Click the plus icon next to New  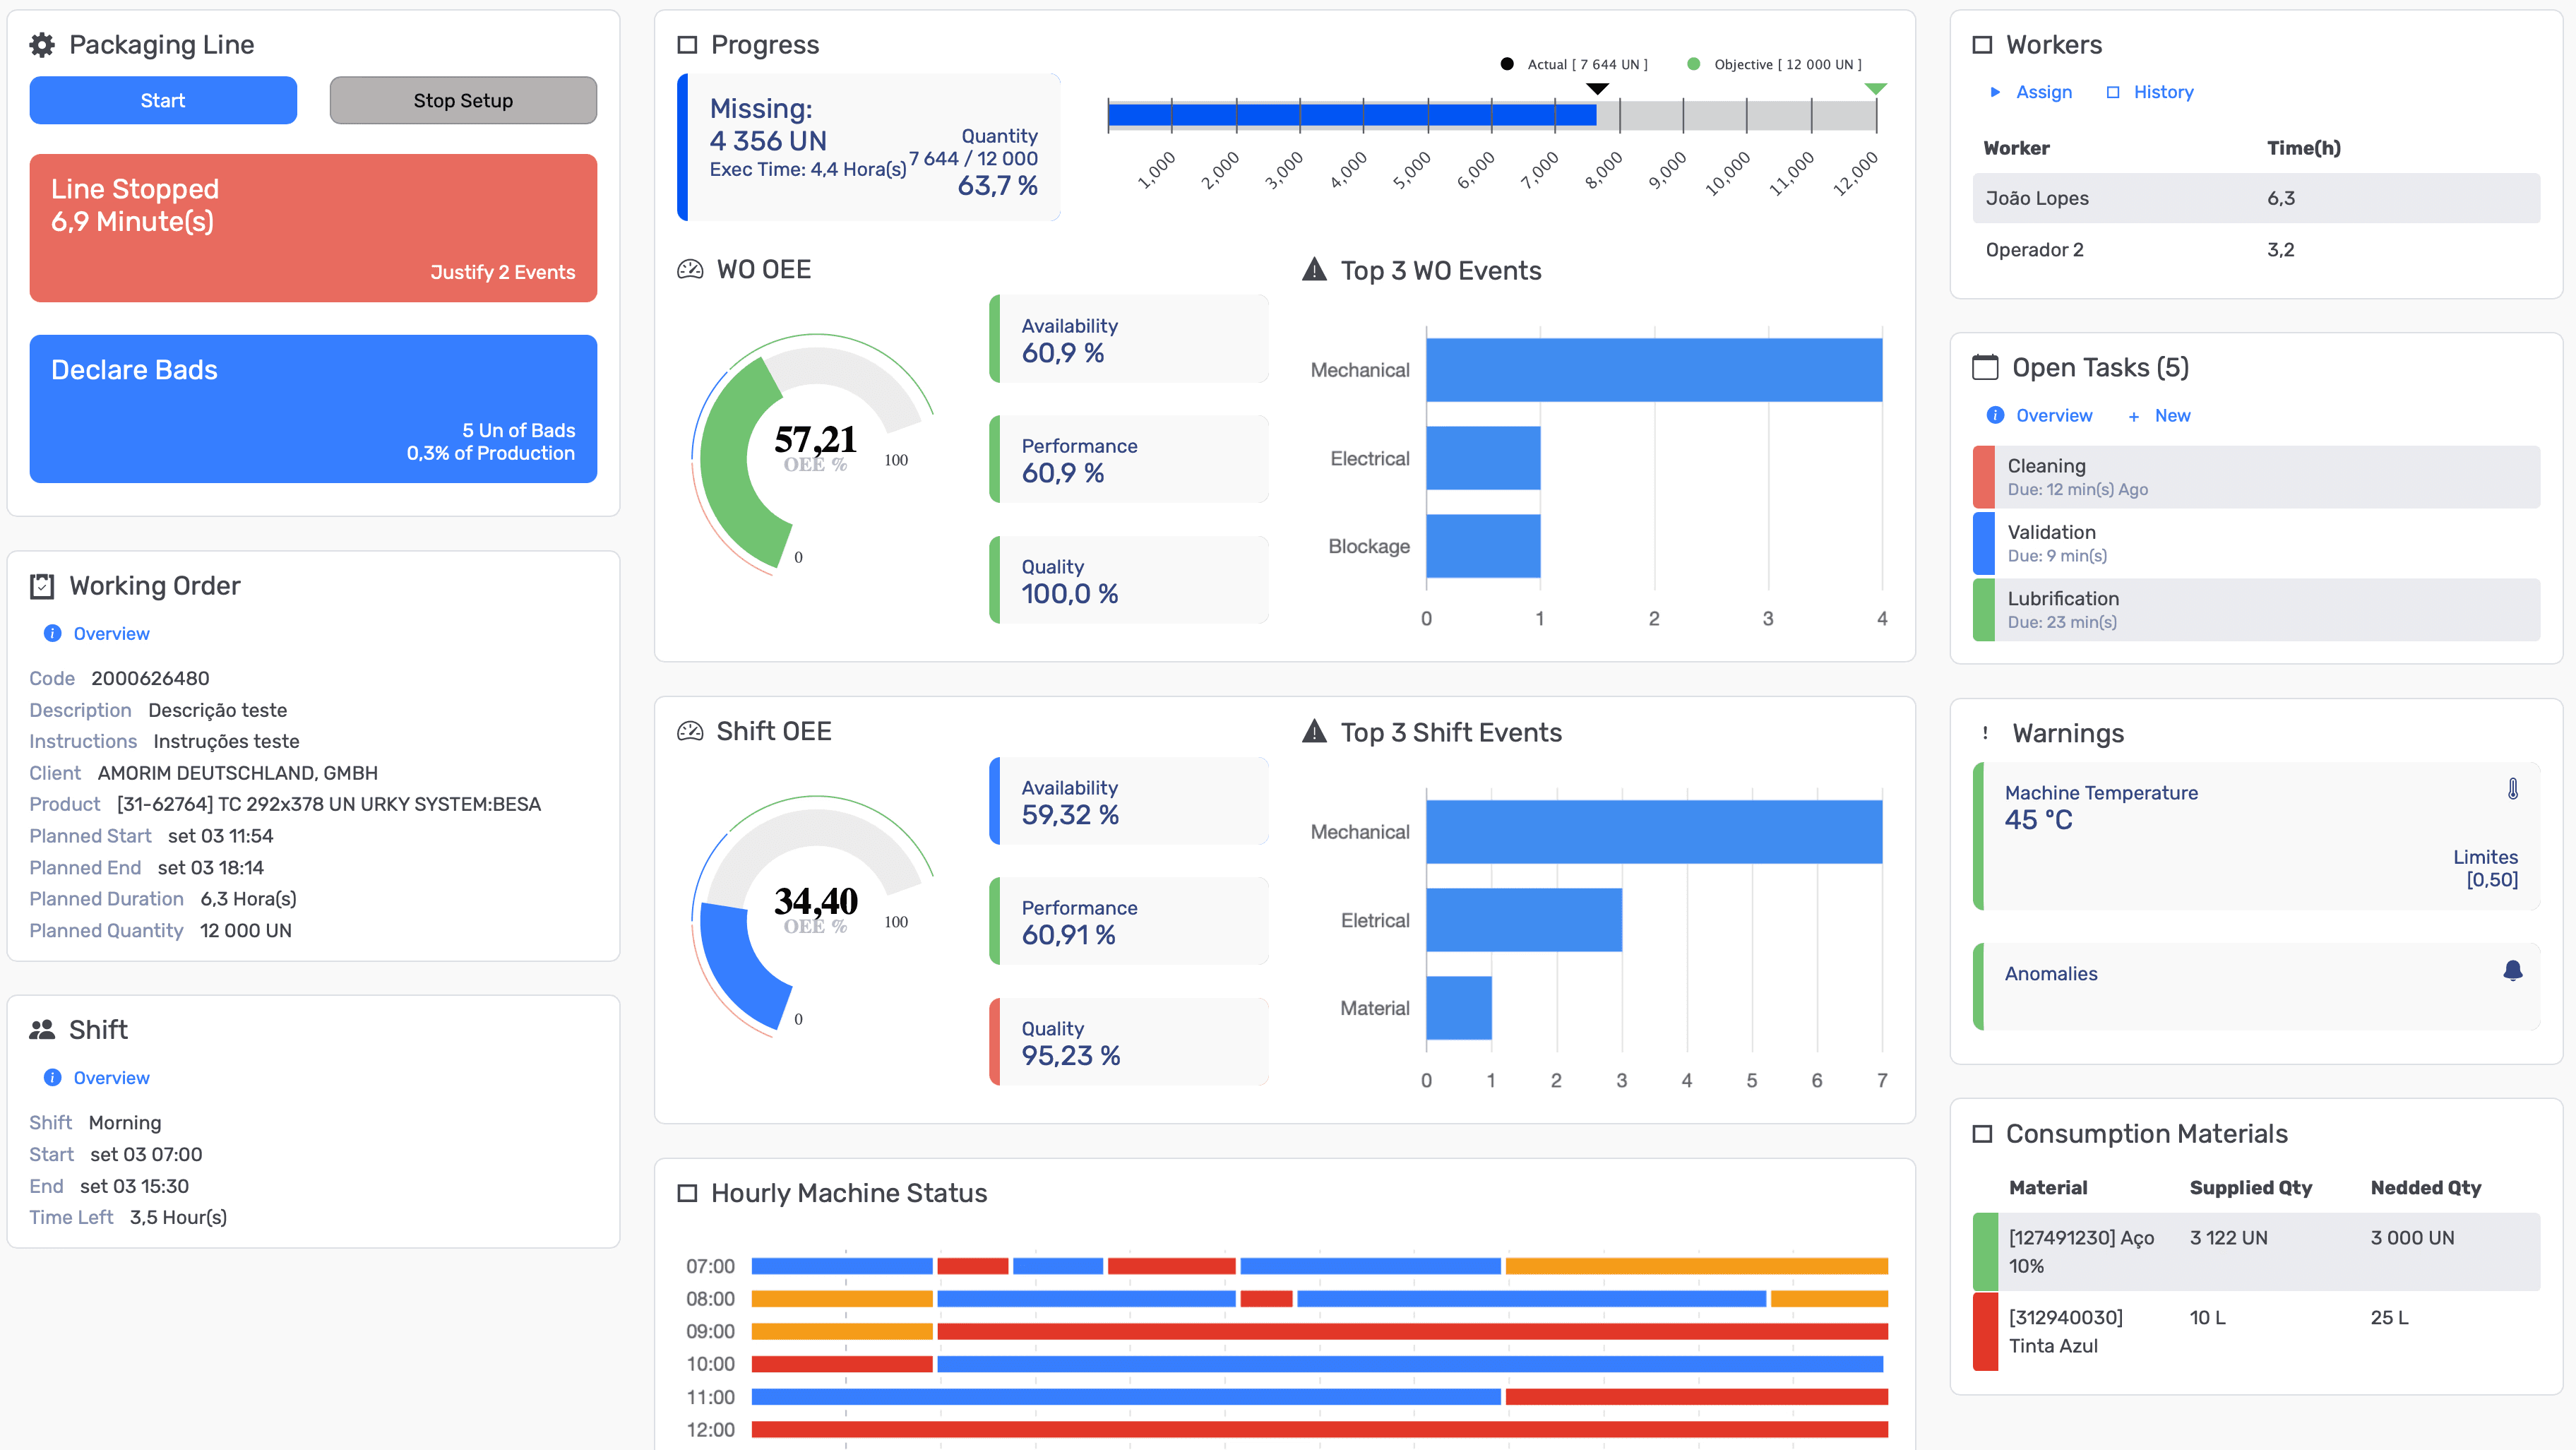[x=2134, y=416]
